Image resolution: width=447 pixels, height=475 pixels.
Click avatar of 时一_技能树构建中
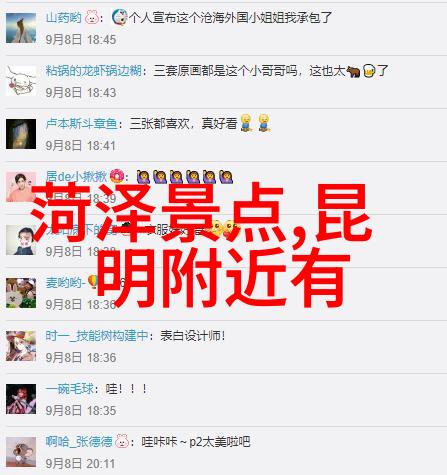[x=21, y=346]
